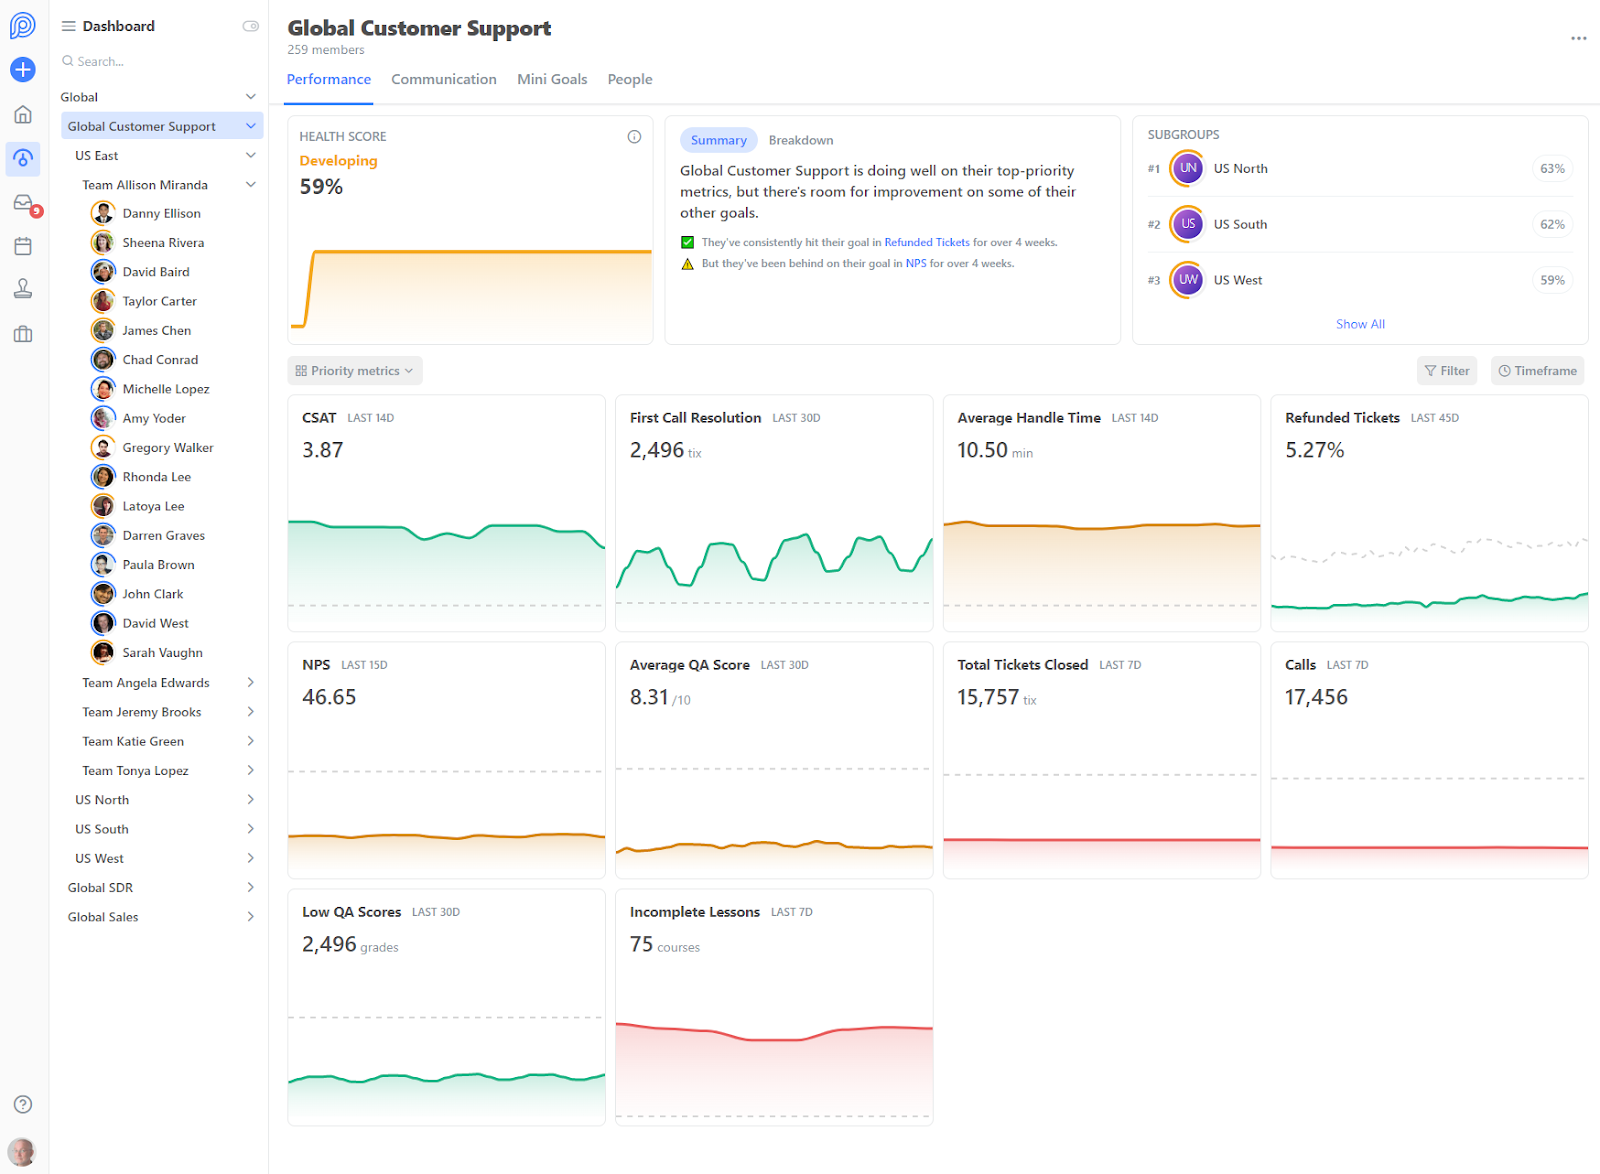Switch to the Breakdown view pill
1600x1174 pixels.
[x=801, y=140]
